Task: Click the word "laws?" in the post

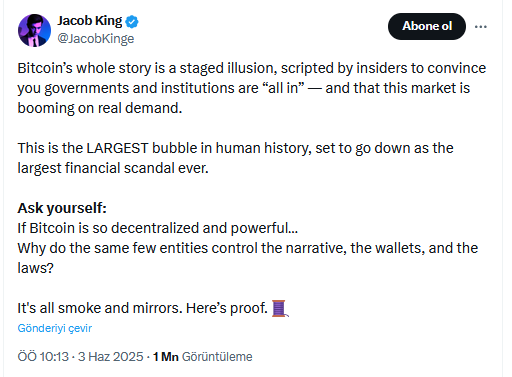Action: 35,268
